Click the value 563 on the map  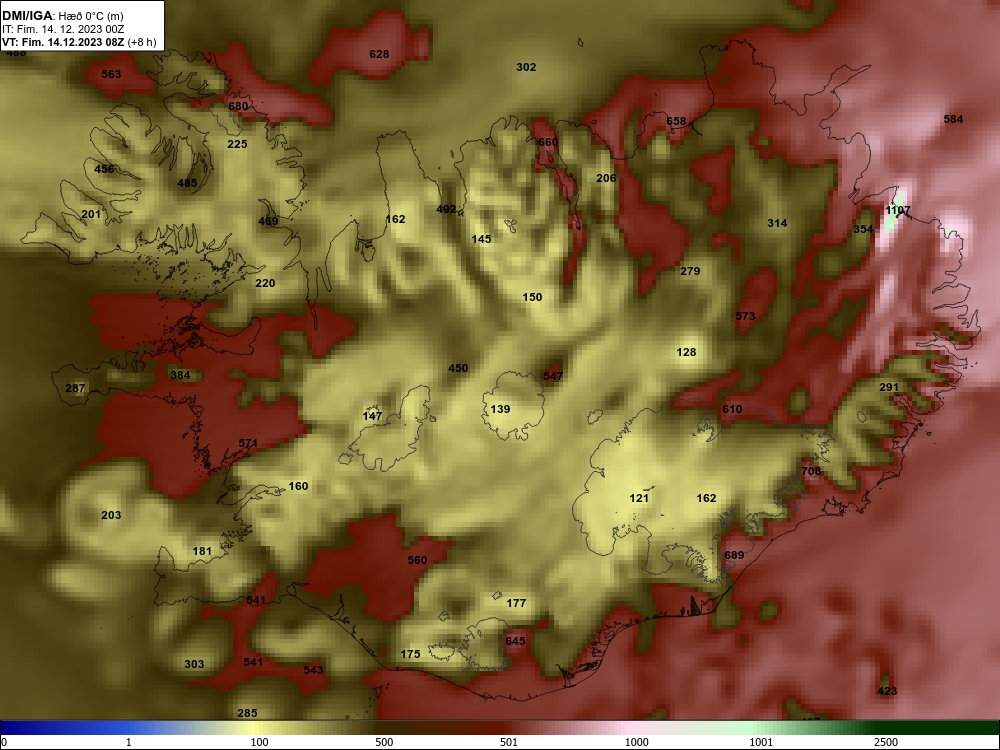pyautogui.click(x=111, y=74)
